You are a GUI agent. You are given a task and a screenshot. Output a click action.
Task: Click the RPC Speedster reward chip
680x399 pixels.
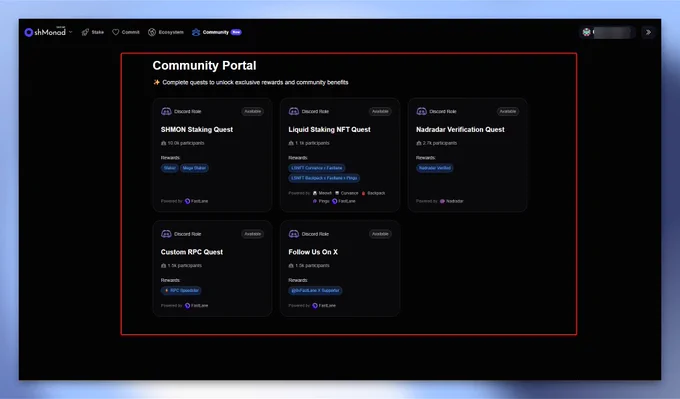point(181,290)
